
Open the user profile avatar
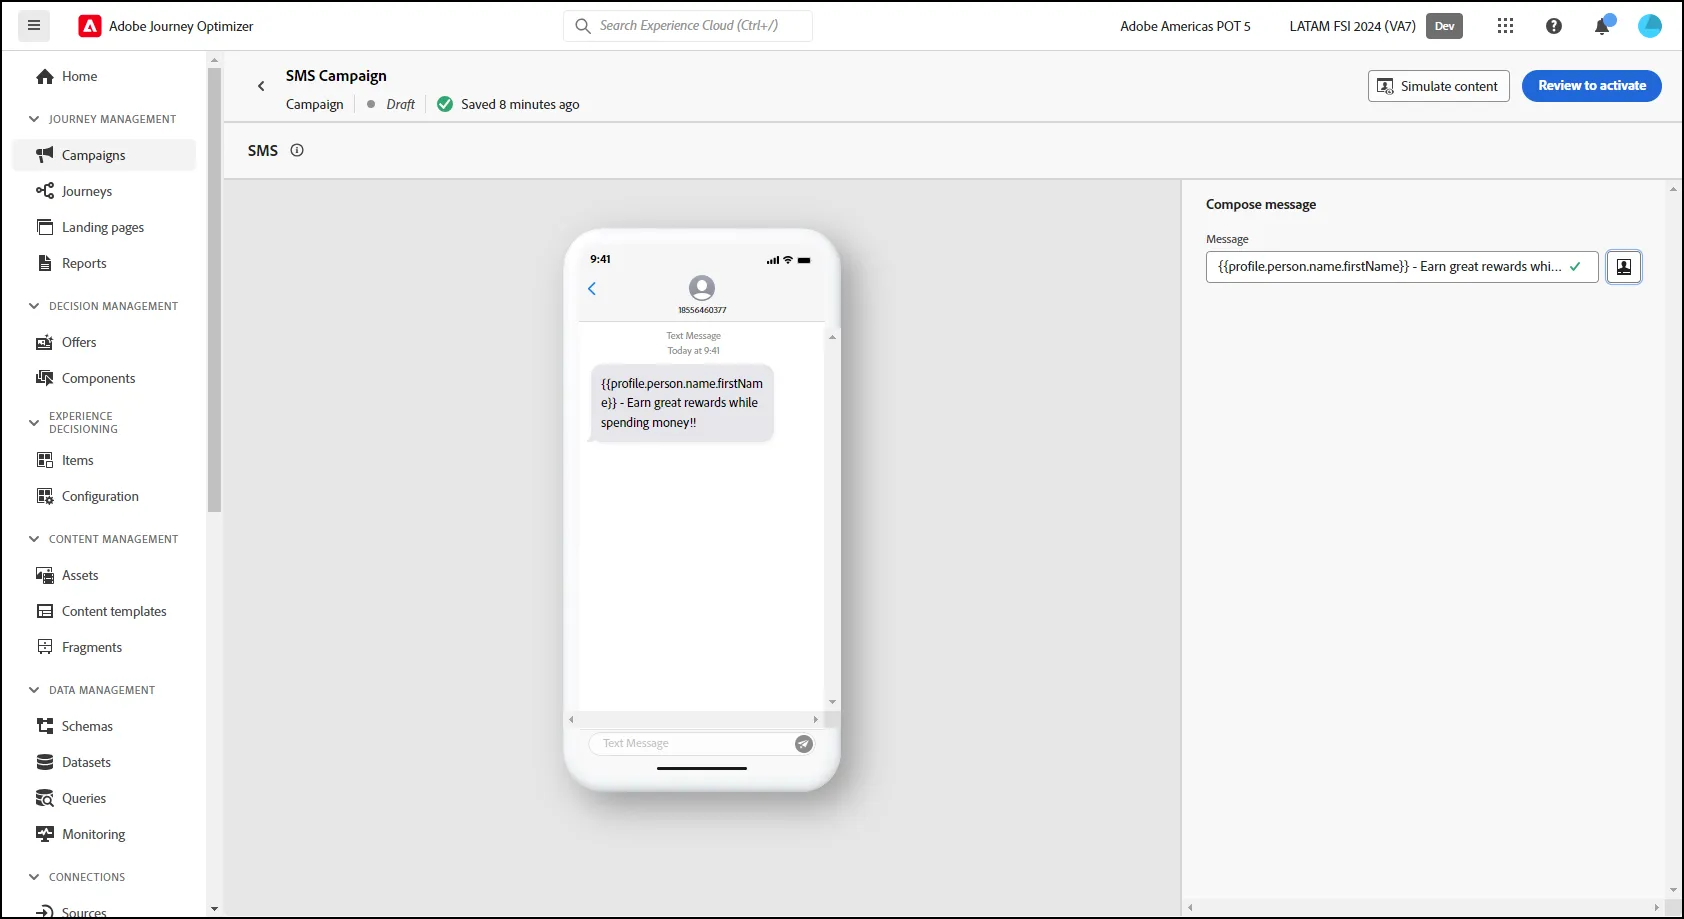click(1650, 26)
